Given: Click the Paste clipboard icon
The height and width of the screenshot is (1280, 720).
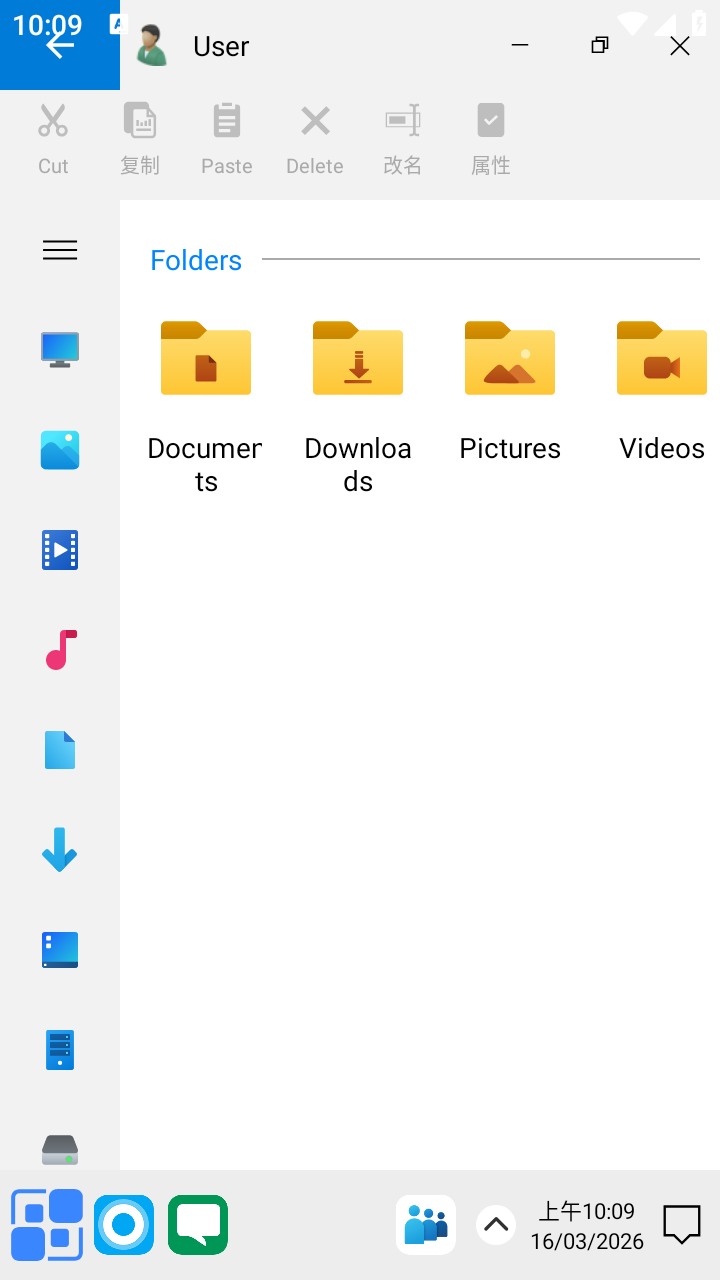Looking at the screenshot, I should point(227,121).
